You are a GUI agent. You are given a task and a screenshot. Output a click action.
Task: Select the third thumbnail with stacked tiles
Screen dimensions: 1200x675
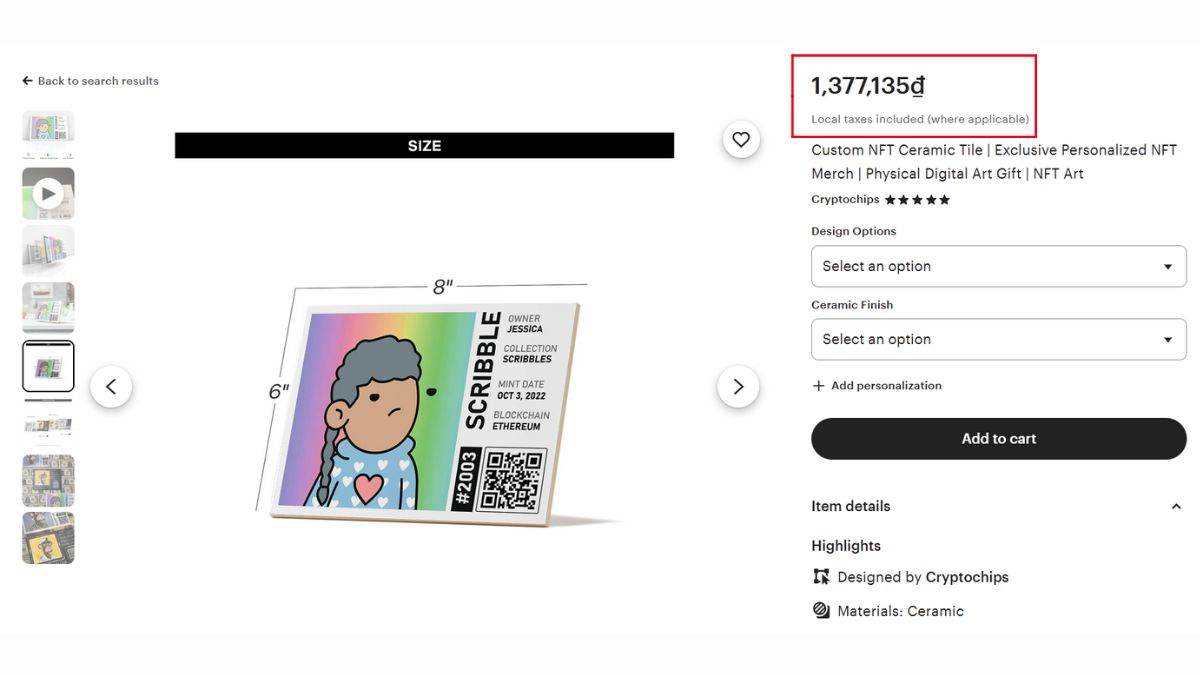coord(48,251)
